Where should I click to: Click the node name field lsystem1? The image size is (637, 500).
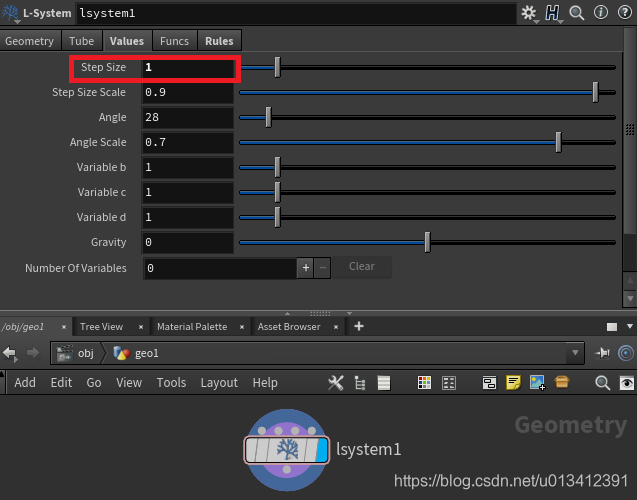point(296,13)
